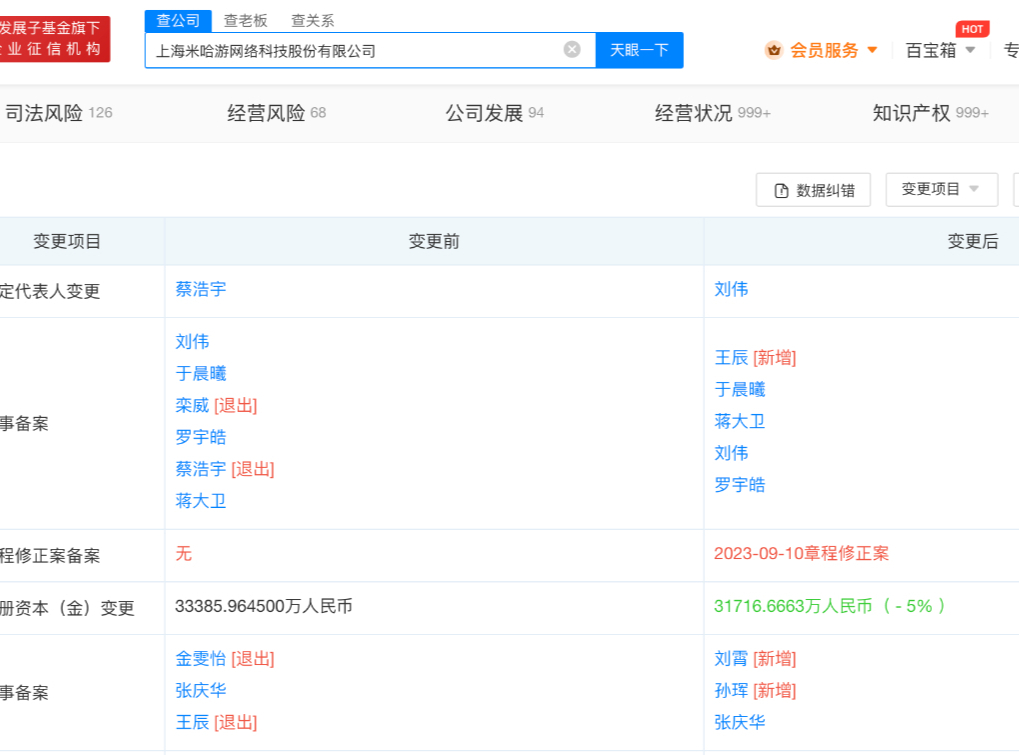Screen dimensions: 1019x755
Task: Select the 查公司 search tab
Action: (178, 20)
